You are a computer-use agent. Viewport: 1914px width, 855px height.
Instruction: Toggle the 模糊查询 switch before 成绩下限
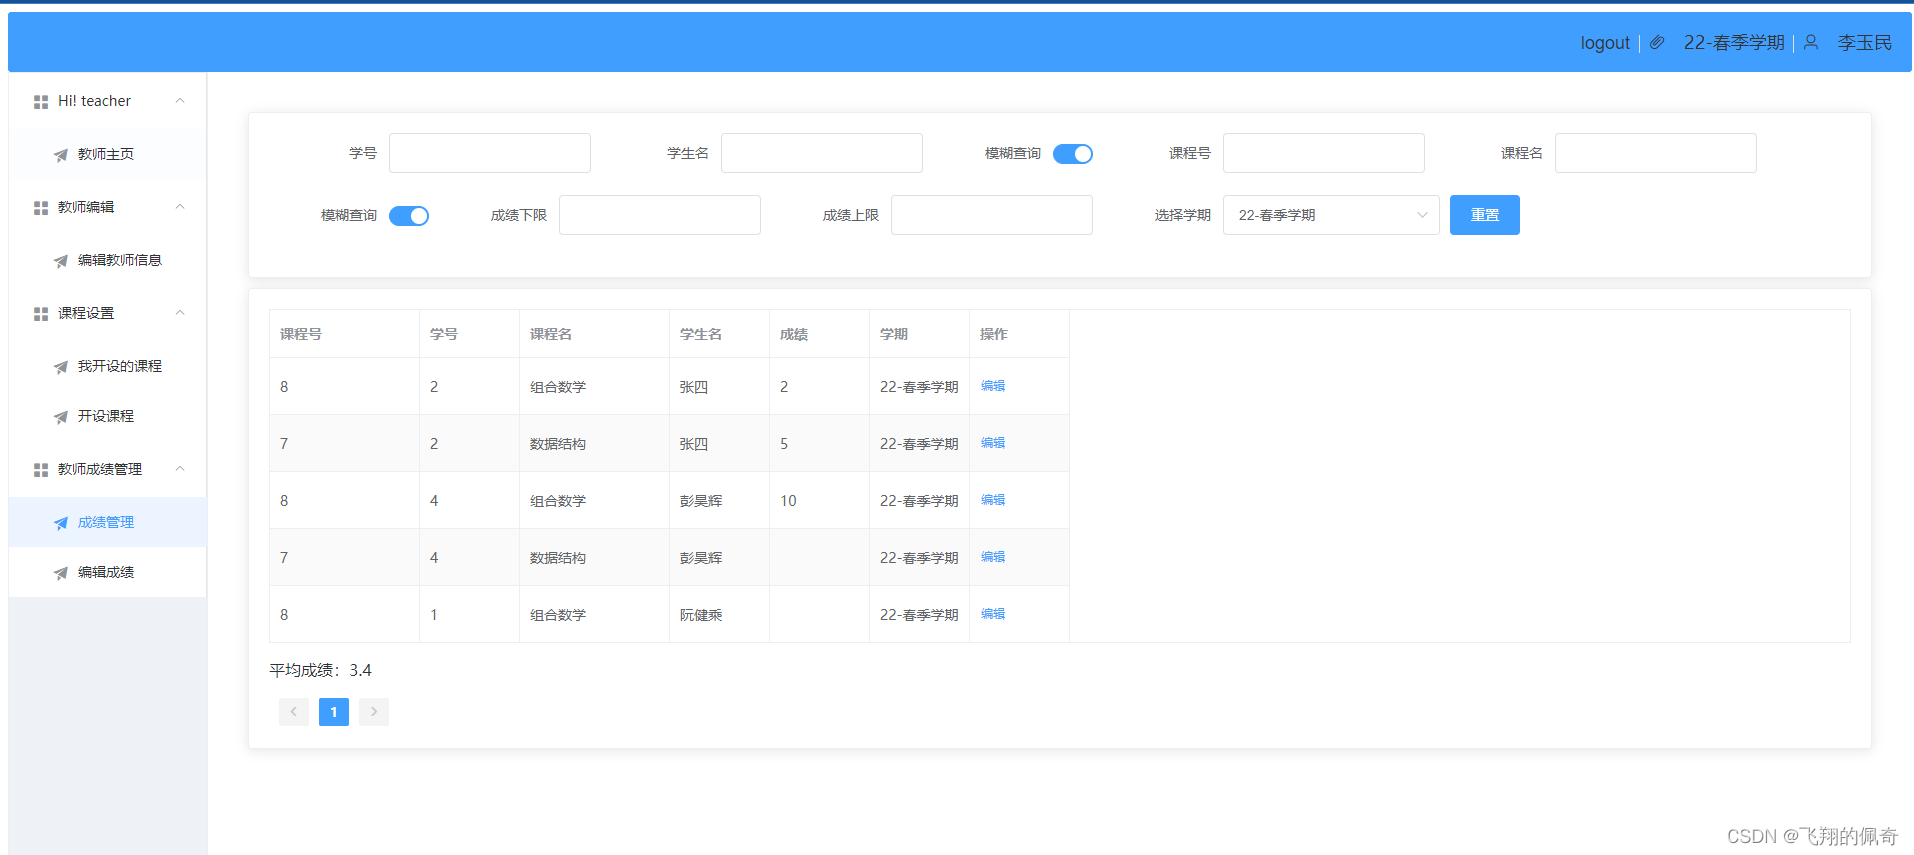408,216
